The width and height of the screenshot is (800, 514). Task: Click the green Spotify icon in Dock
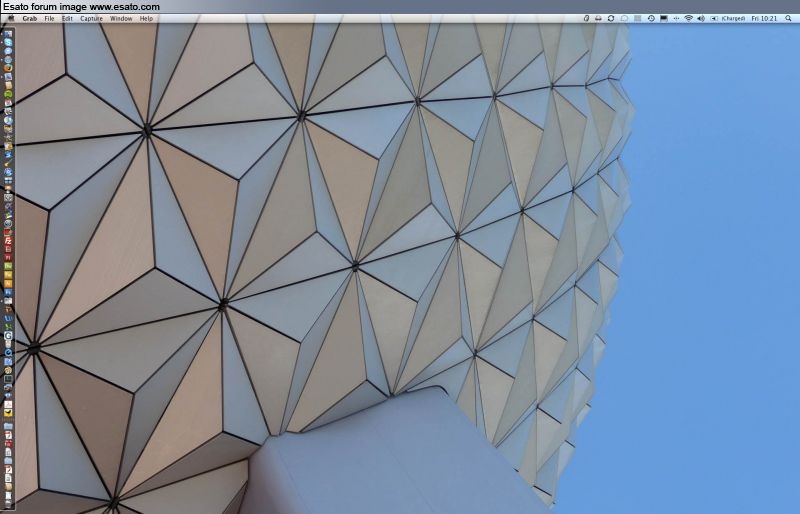coord(8,94)
